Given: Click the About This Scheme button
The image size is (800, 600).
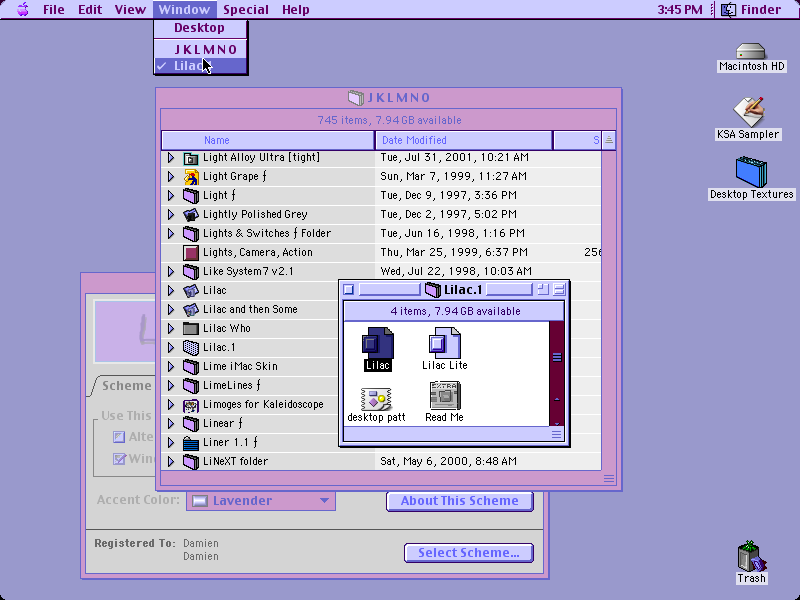Looking at the screenshot, I should tap(460, 501).
